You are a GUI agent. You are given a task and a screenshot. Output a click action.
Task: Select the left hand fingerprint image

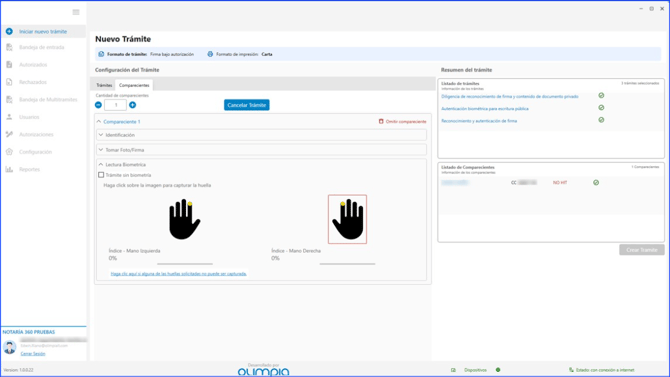pos(184,219)
